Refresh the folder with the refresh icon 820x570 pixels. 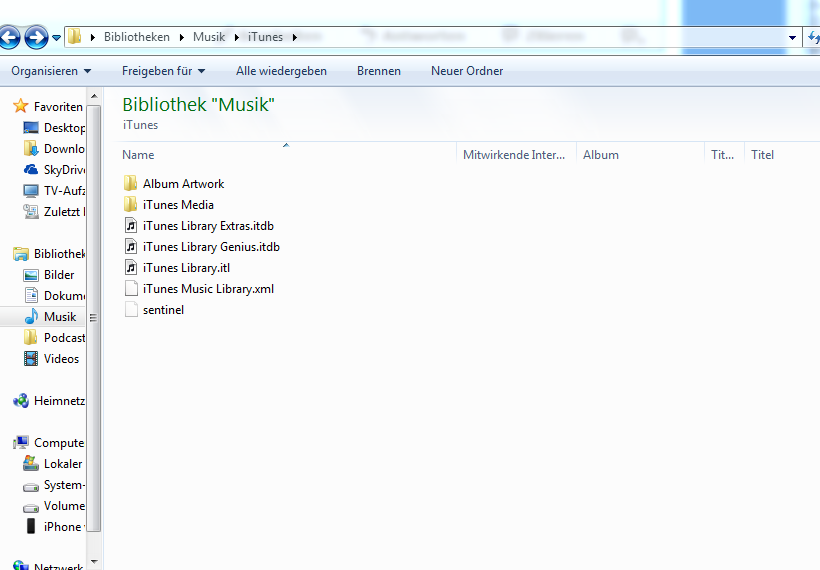tap(813, 37)
